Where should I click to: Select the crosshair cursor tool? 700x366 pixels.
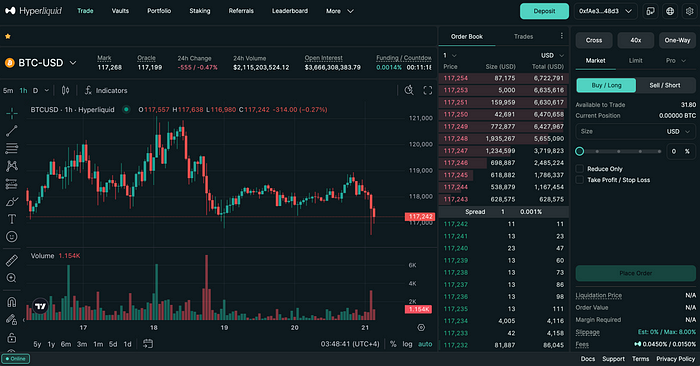click(x=12, y=113)
